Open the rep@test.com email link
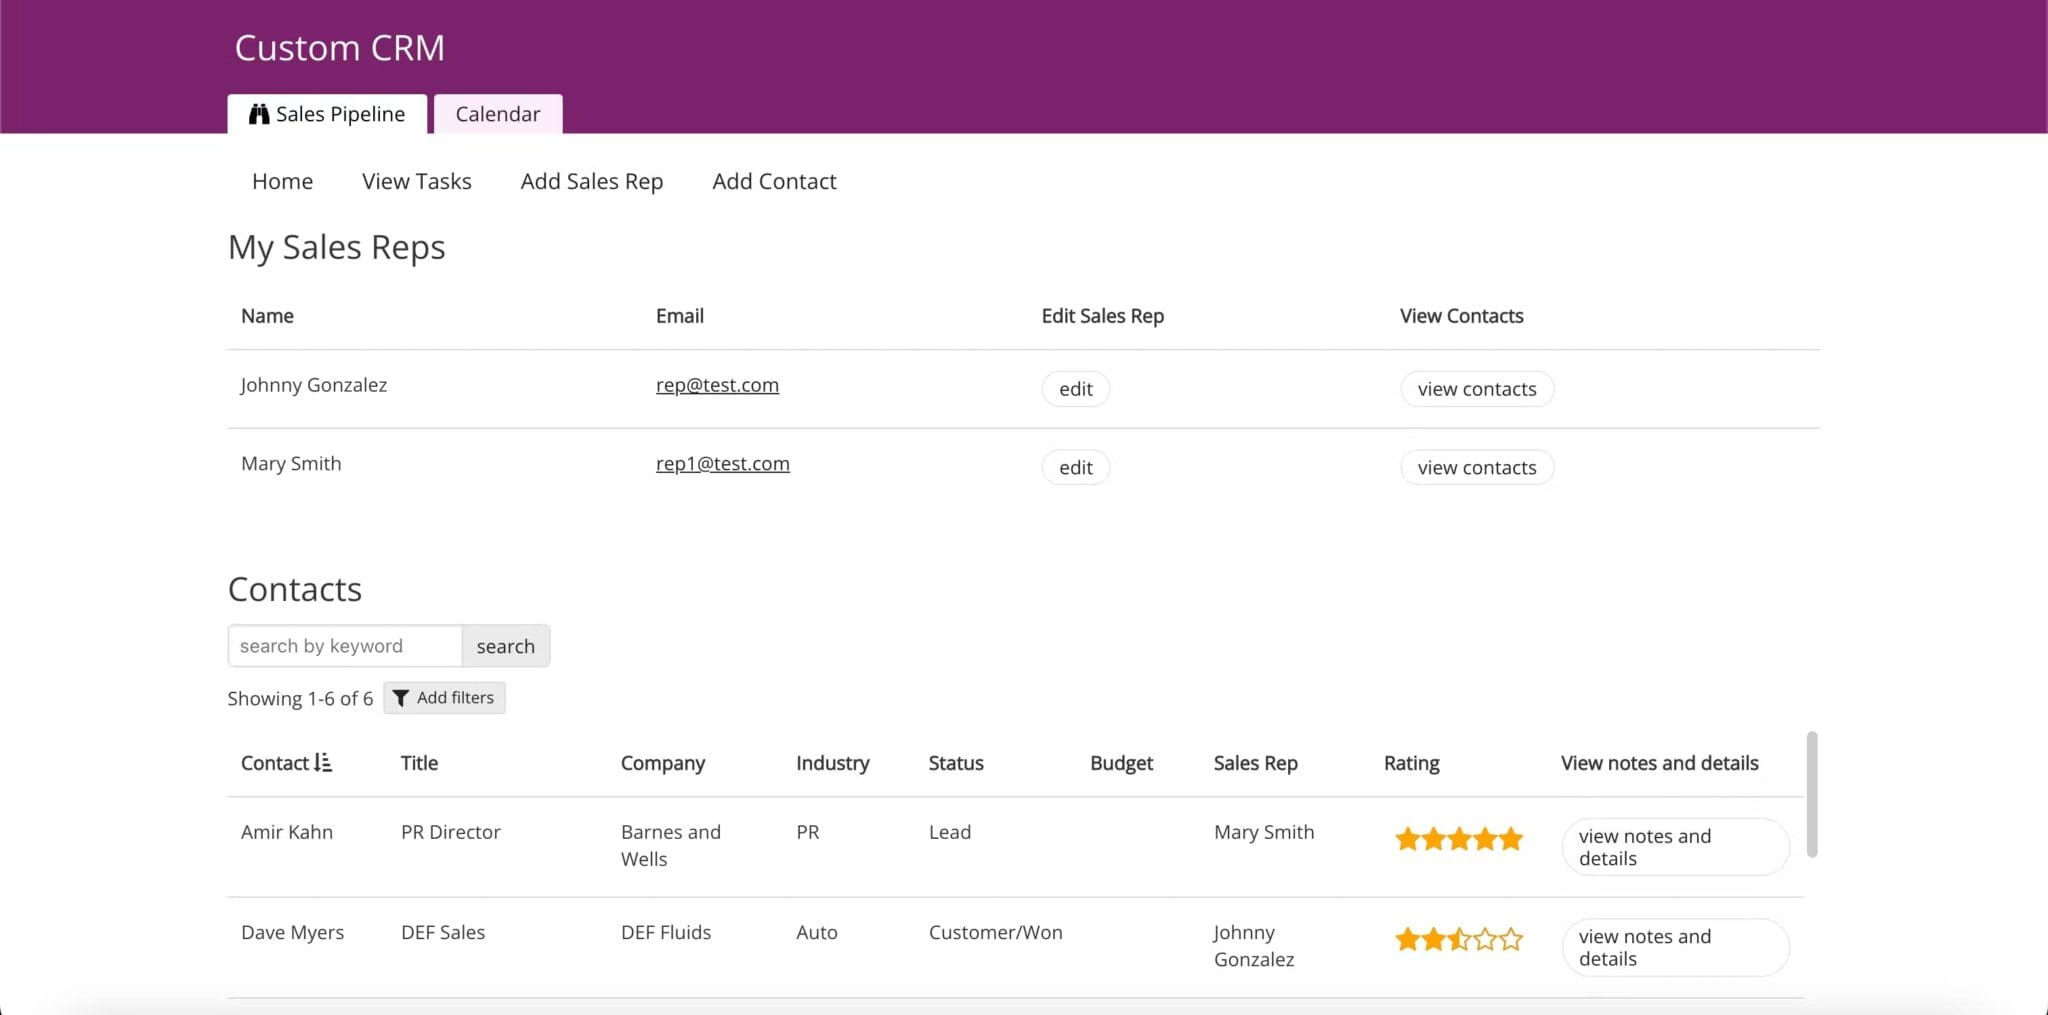 click(716, 384)
